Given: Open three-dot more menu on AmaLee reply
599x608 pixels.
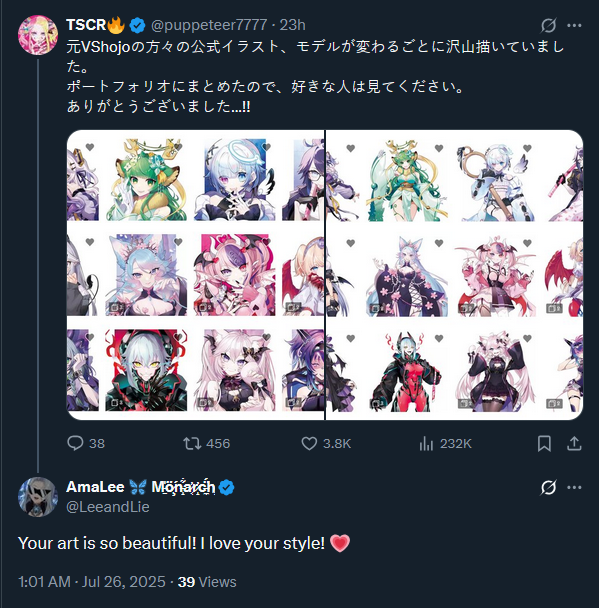Looking at the screenshot, I should 574,487.
